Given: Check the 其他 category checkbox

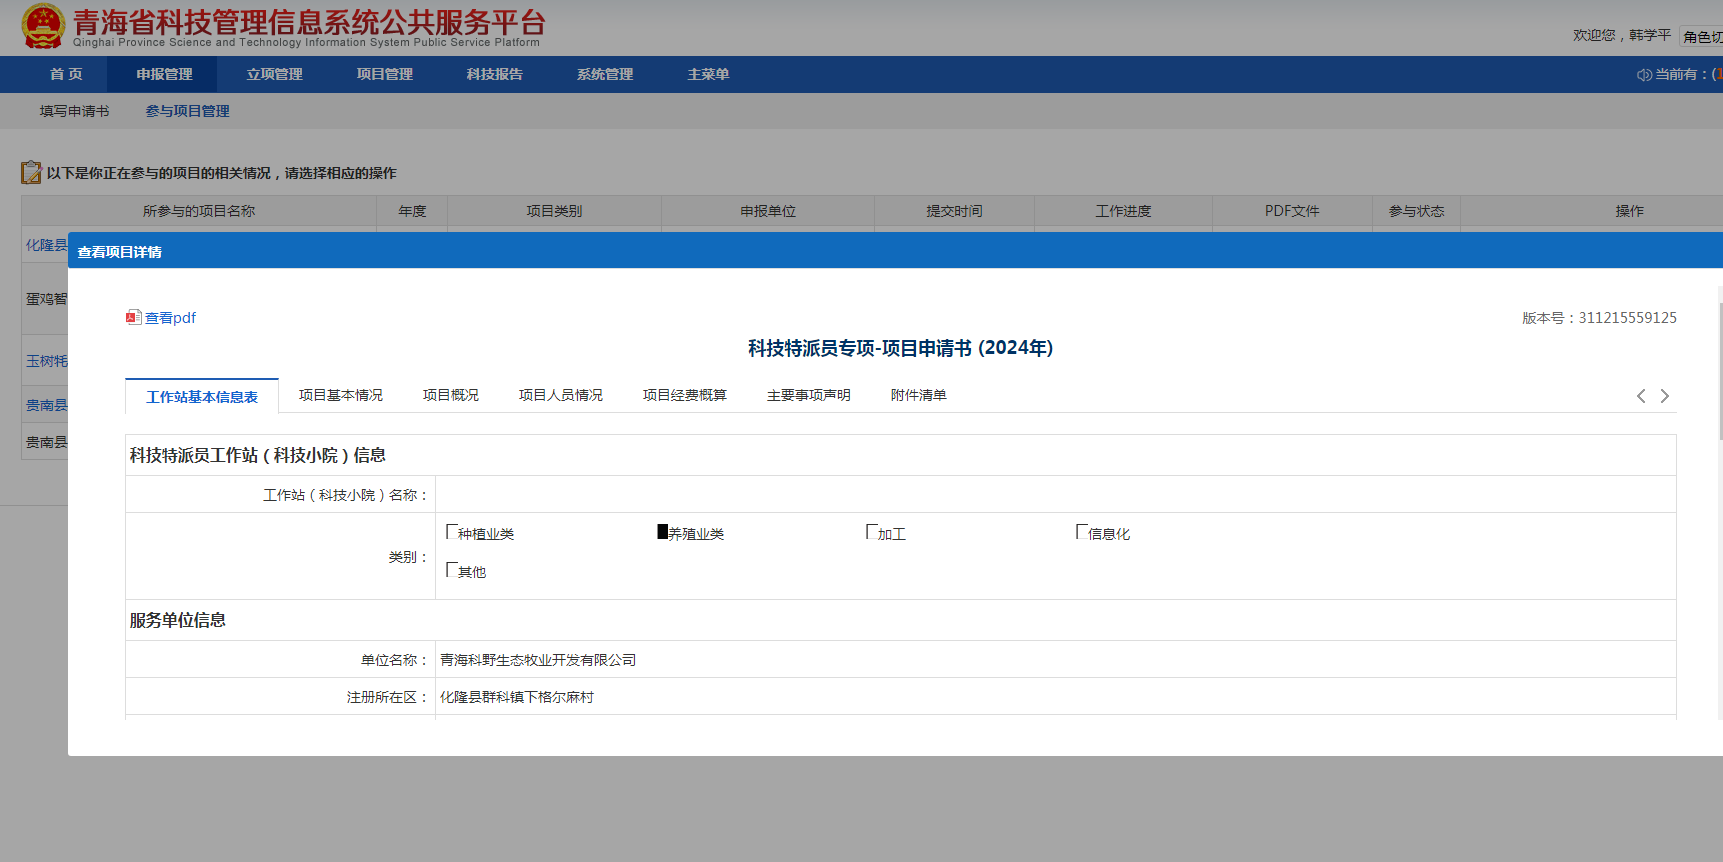Looking at the screenshot, I should pyautogui.click(x=452, y=570).
